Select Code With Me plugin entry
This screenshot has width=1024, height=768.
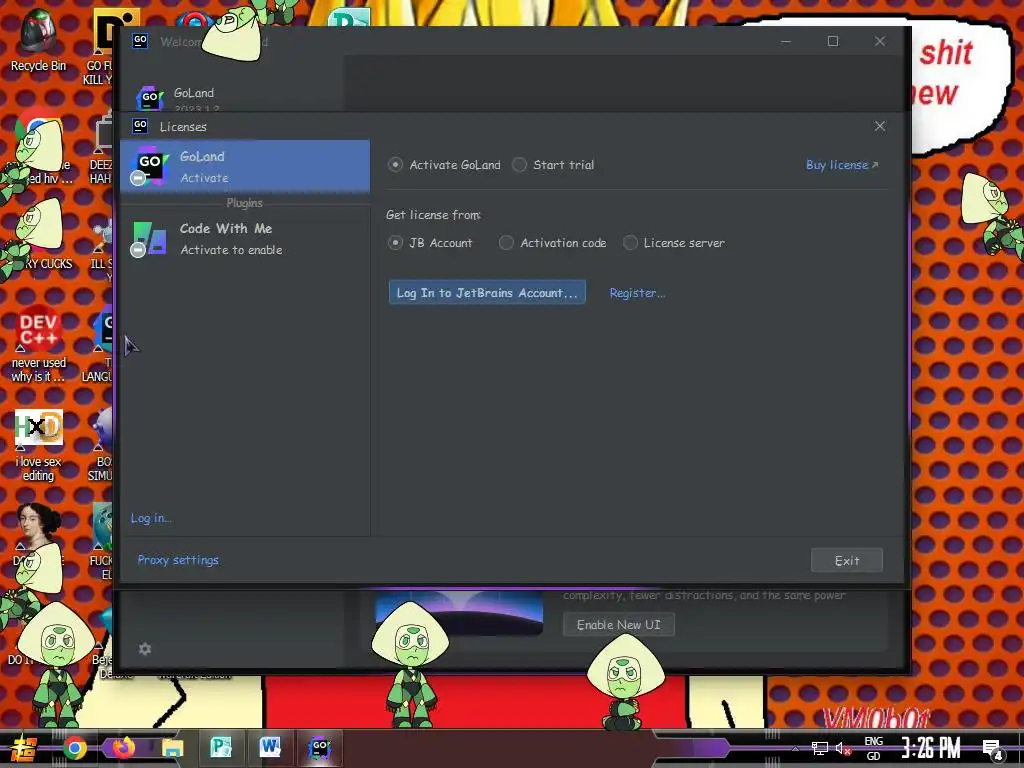245,238
